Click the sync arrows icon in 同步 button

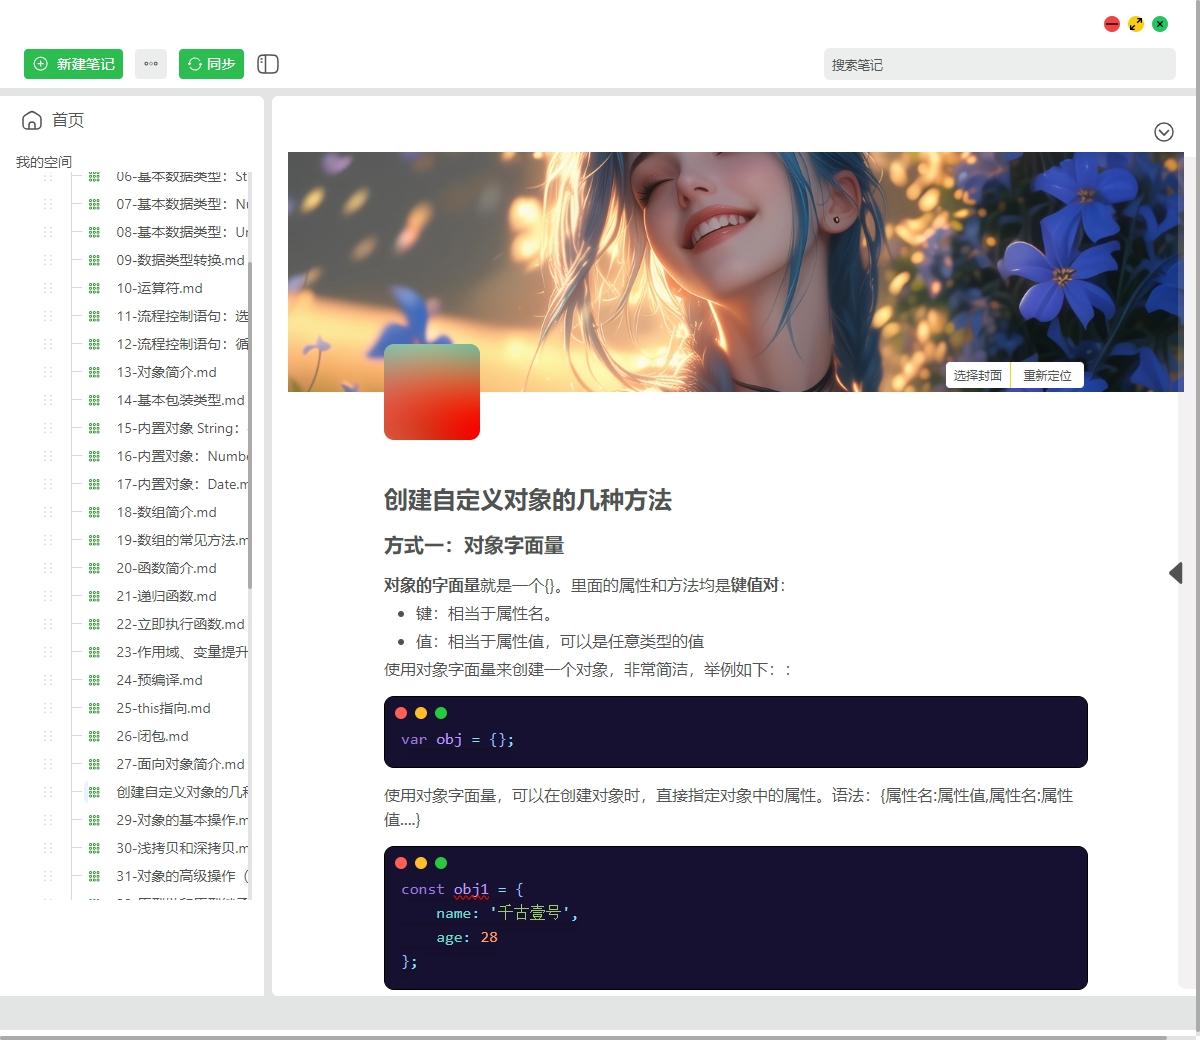coord(194,64)
